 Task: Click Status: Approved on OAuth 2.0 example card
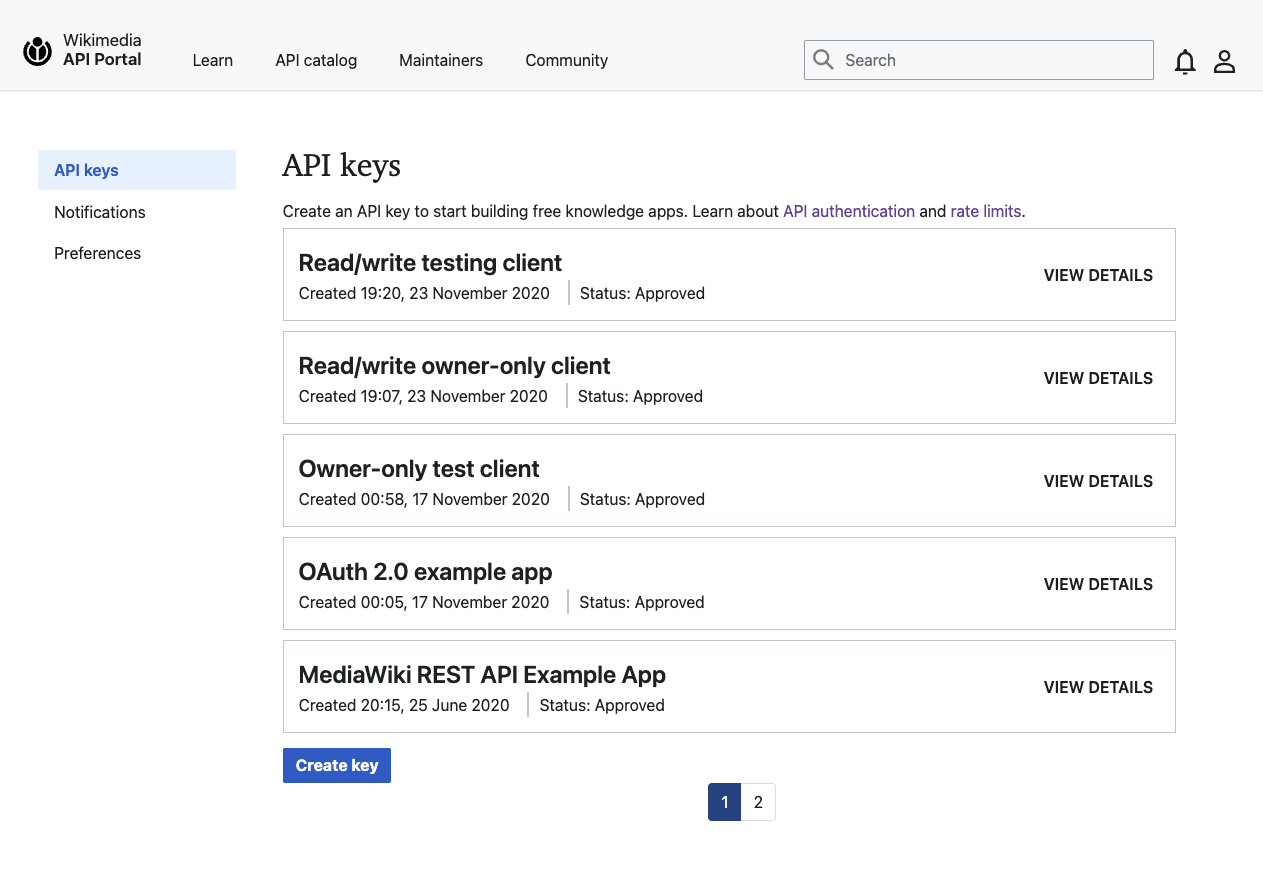[642, 602]
